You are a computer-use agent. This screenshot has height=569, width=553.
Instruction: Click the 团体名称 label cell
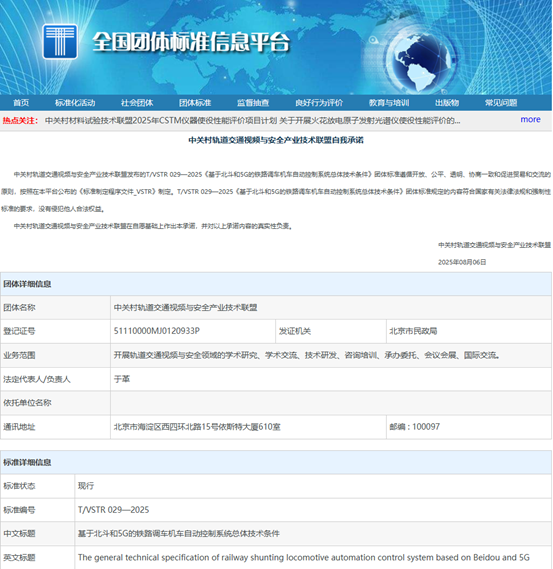click(x=55, y=307)
